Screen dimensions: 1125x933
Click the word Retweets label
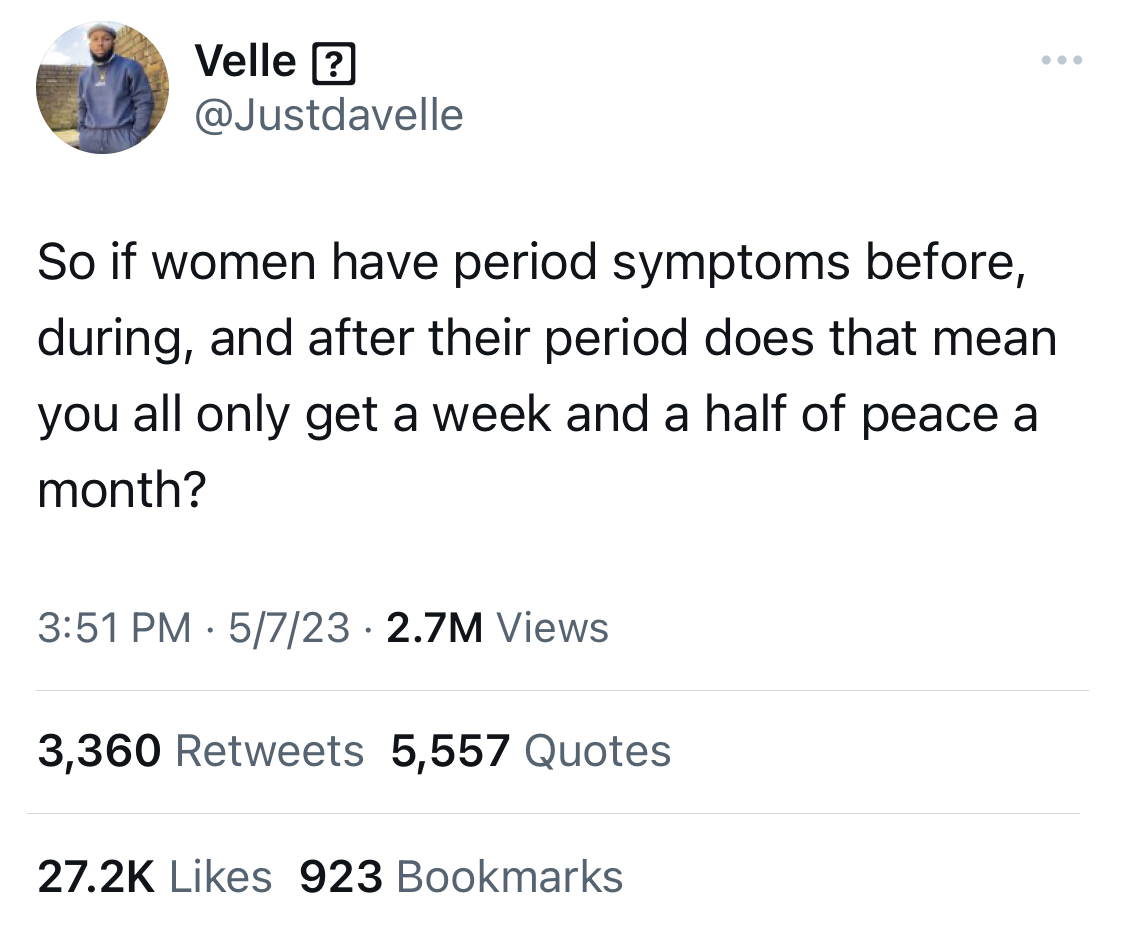270,751
